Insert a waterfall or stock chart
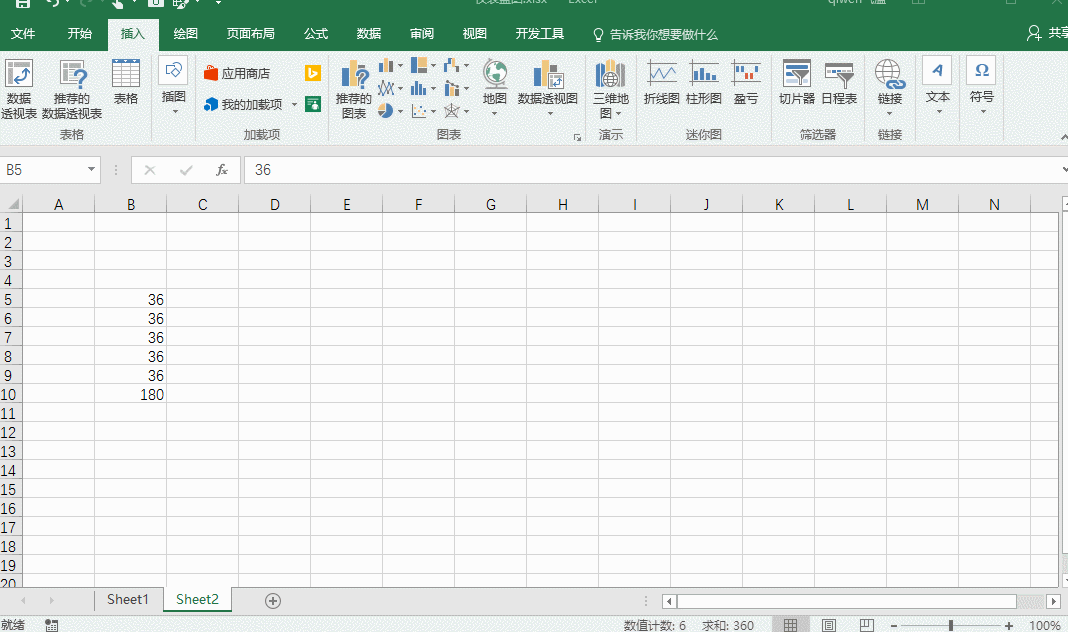This screenshot has width=1068, height=632. click(x=452, y=65)
